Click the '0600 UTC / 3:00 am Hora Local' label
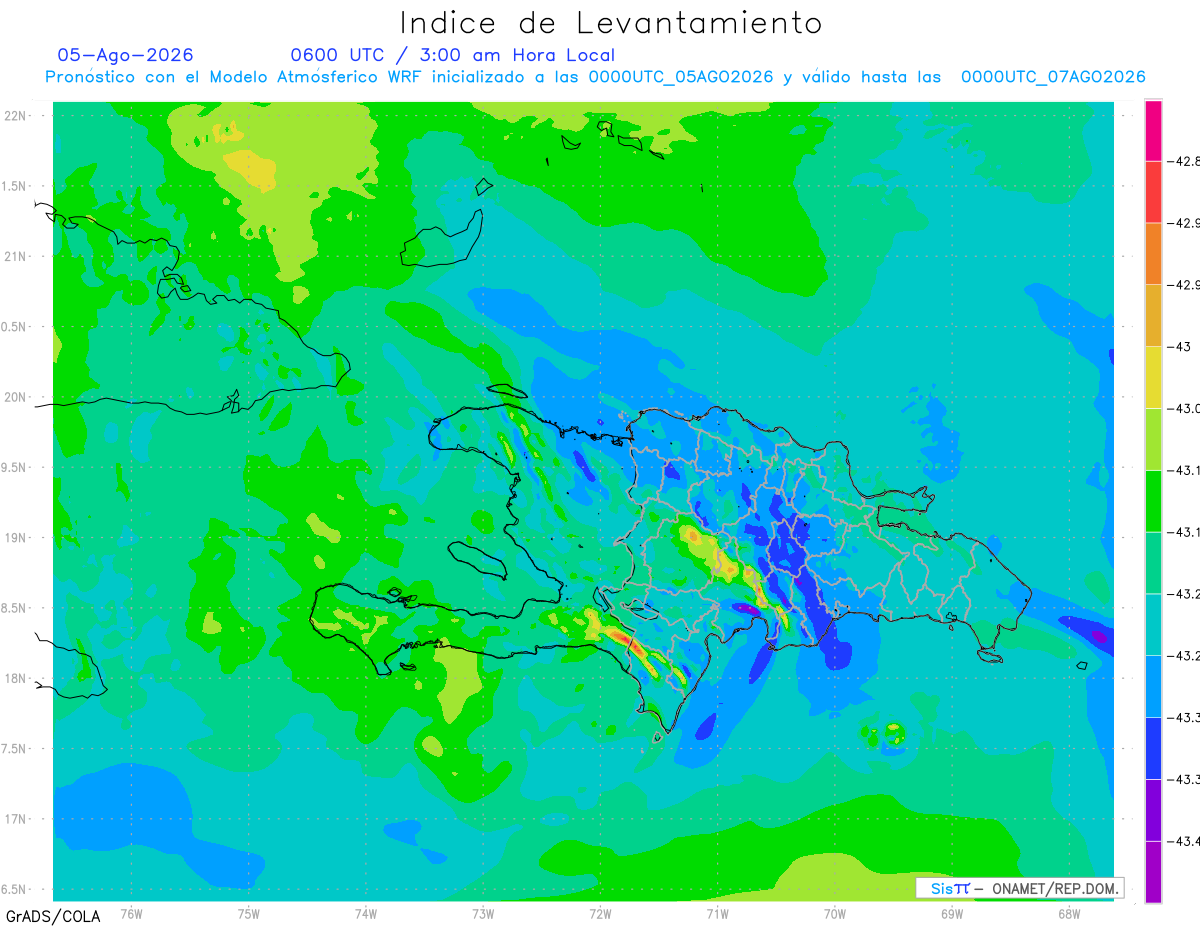 point(452,55)
